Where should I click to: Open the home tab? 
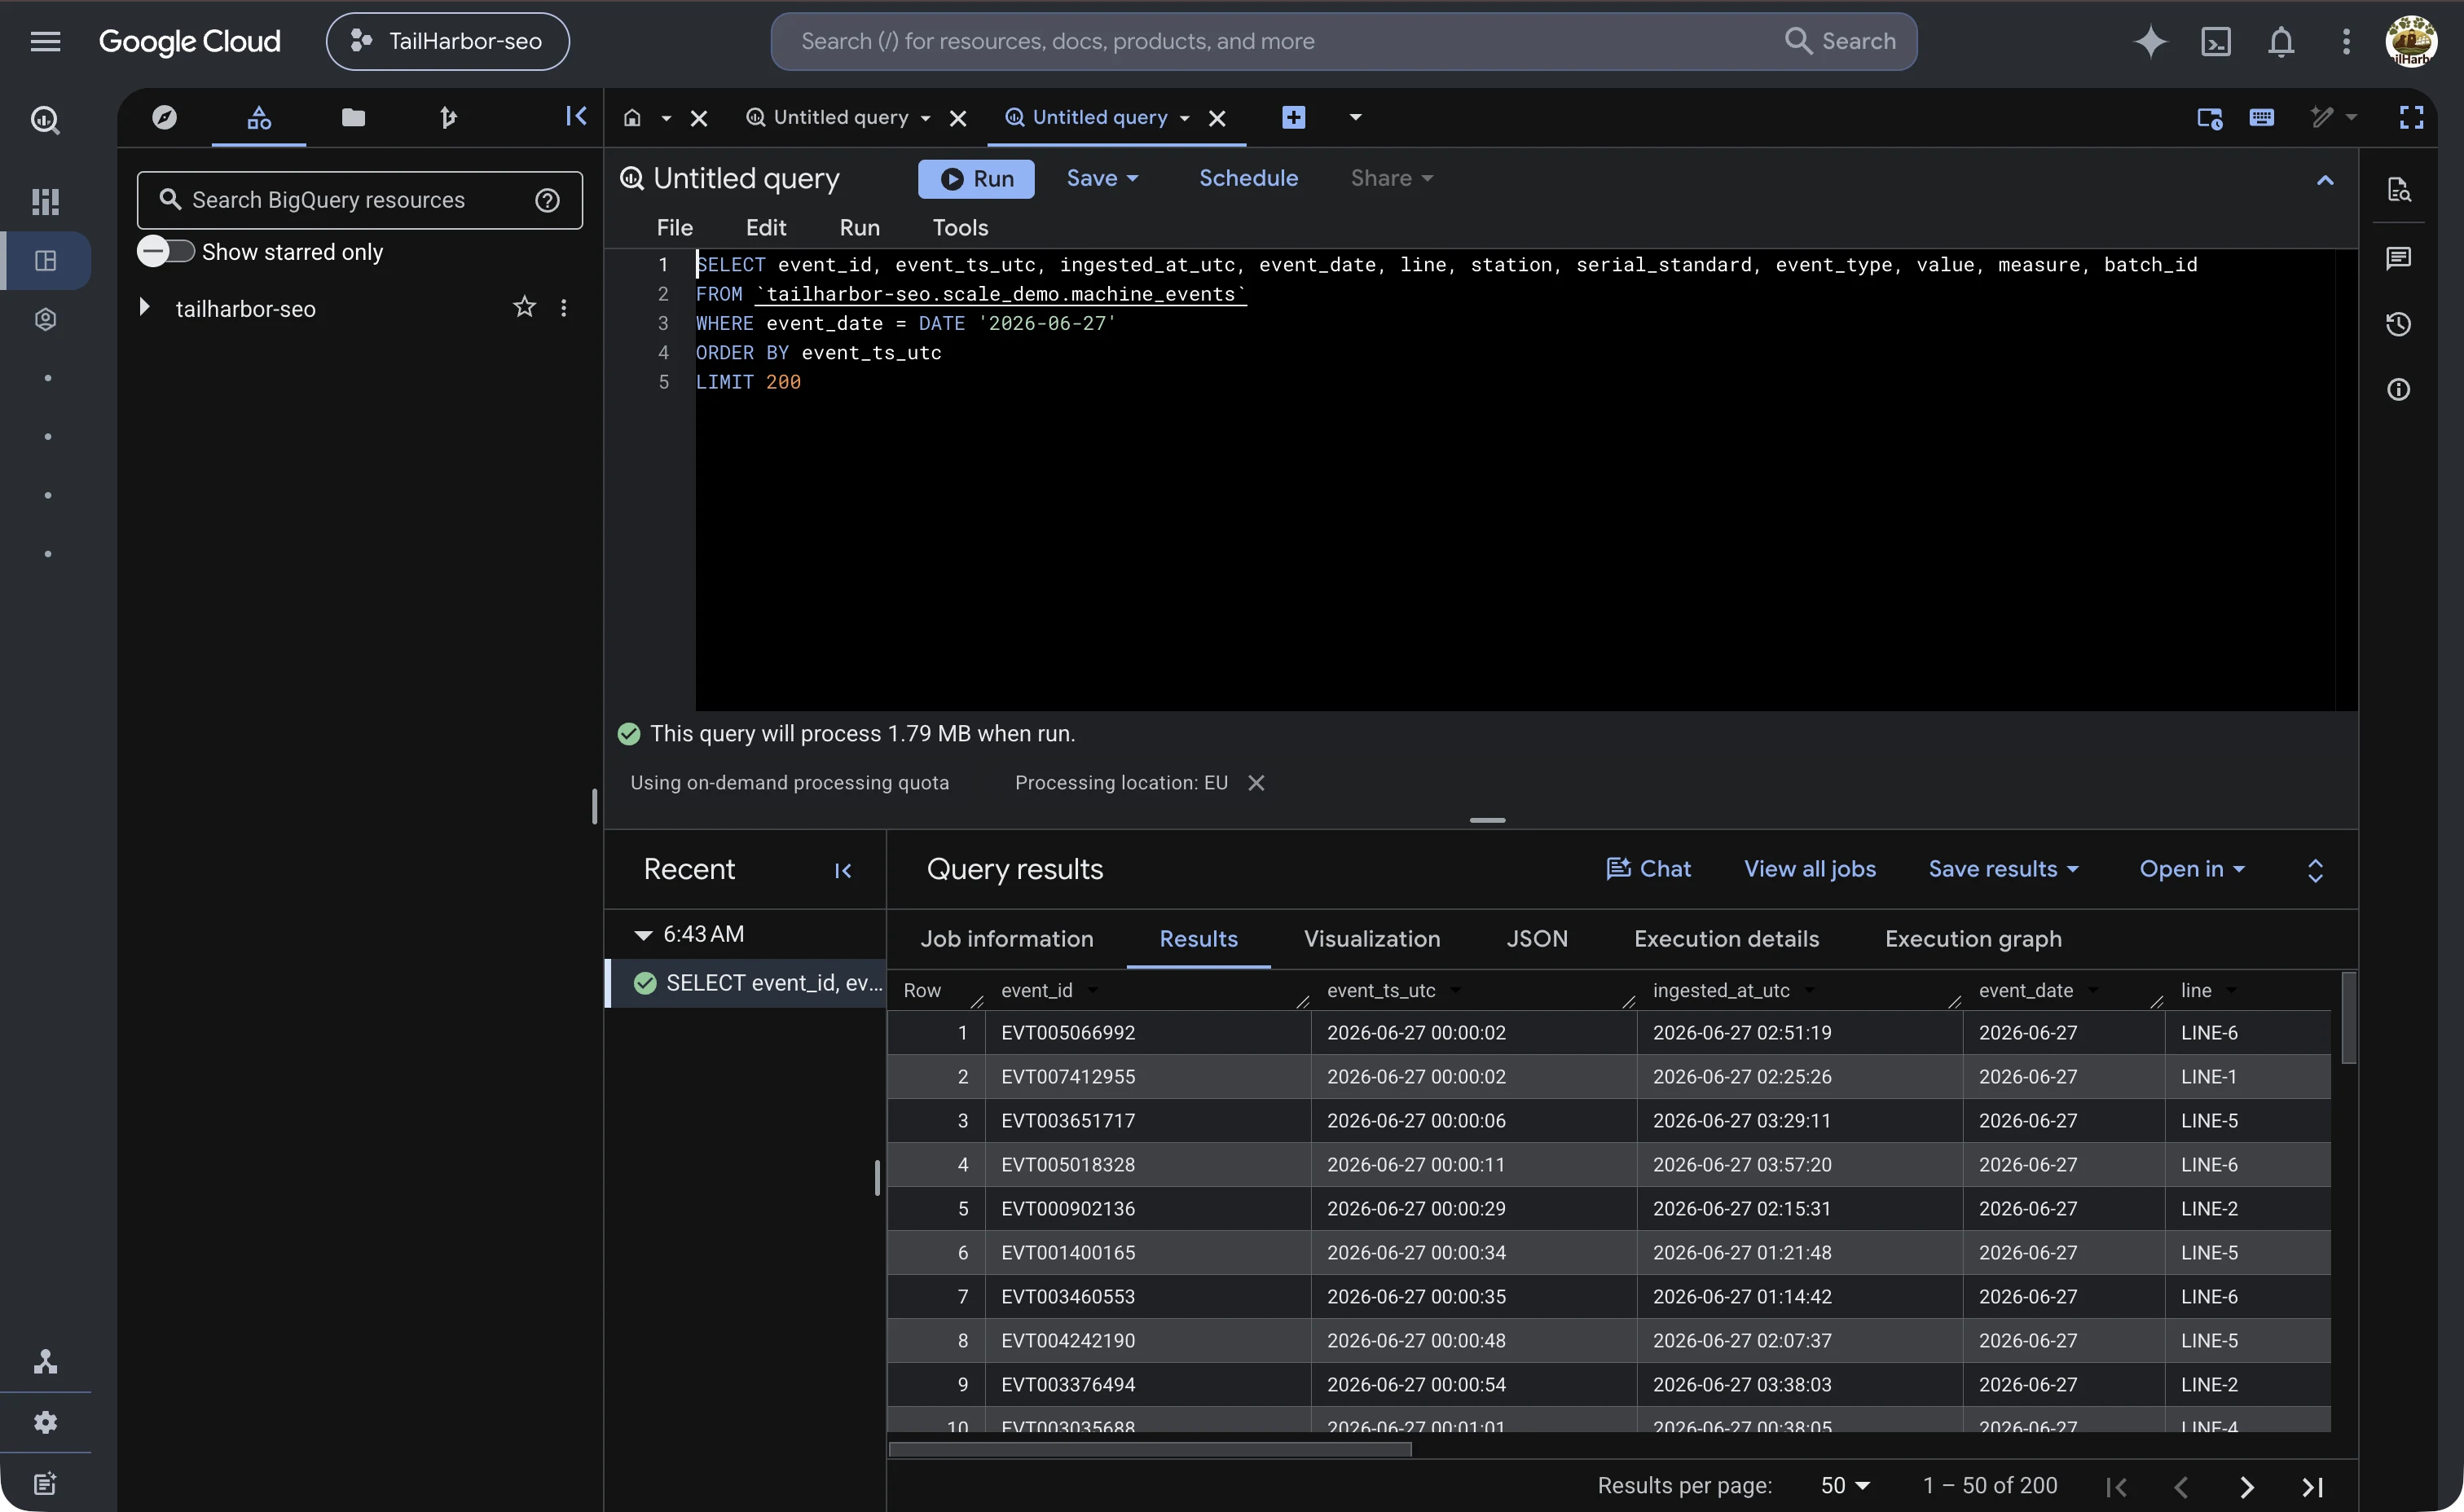click(632, 117)
